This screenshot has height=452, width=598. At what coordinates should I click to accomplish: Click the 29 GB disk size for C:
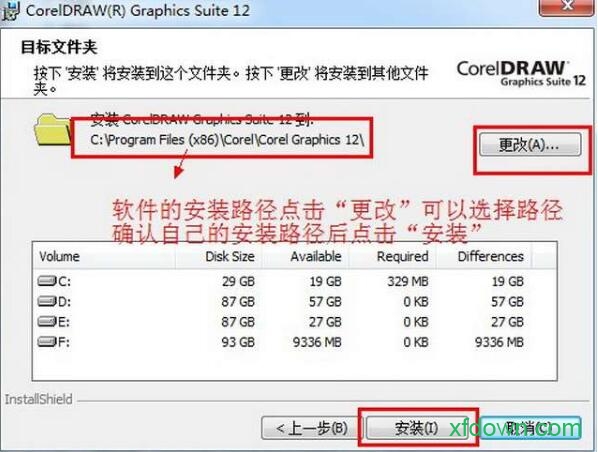[x=238, y=281]
